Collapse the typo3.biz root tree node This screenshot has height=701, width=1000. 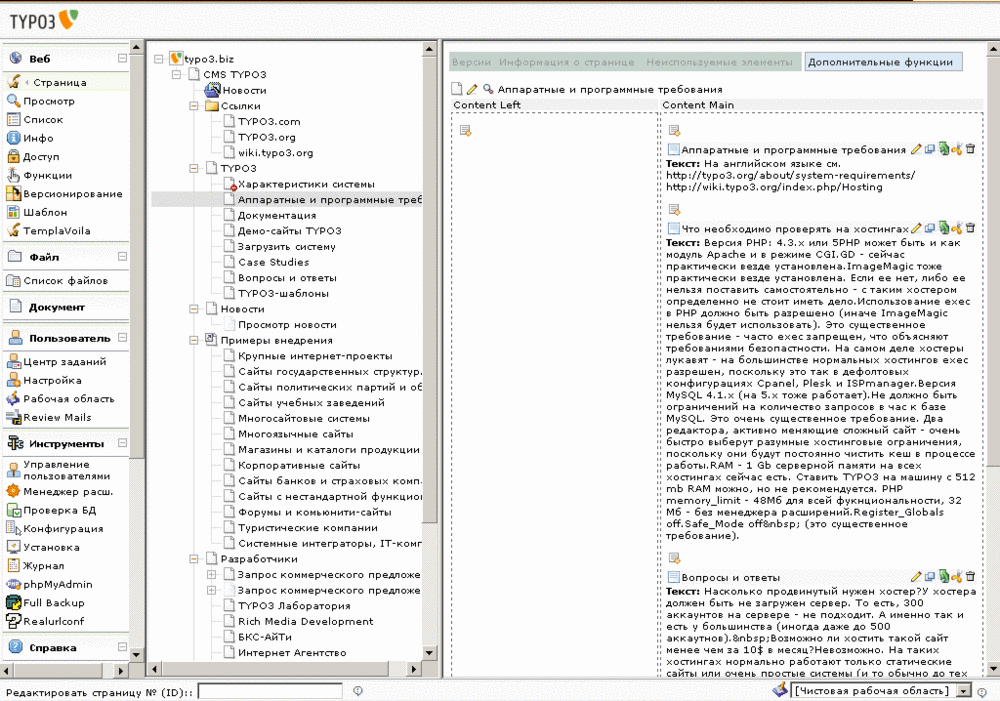tap(159, 59)
